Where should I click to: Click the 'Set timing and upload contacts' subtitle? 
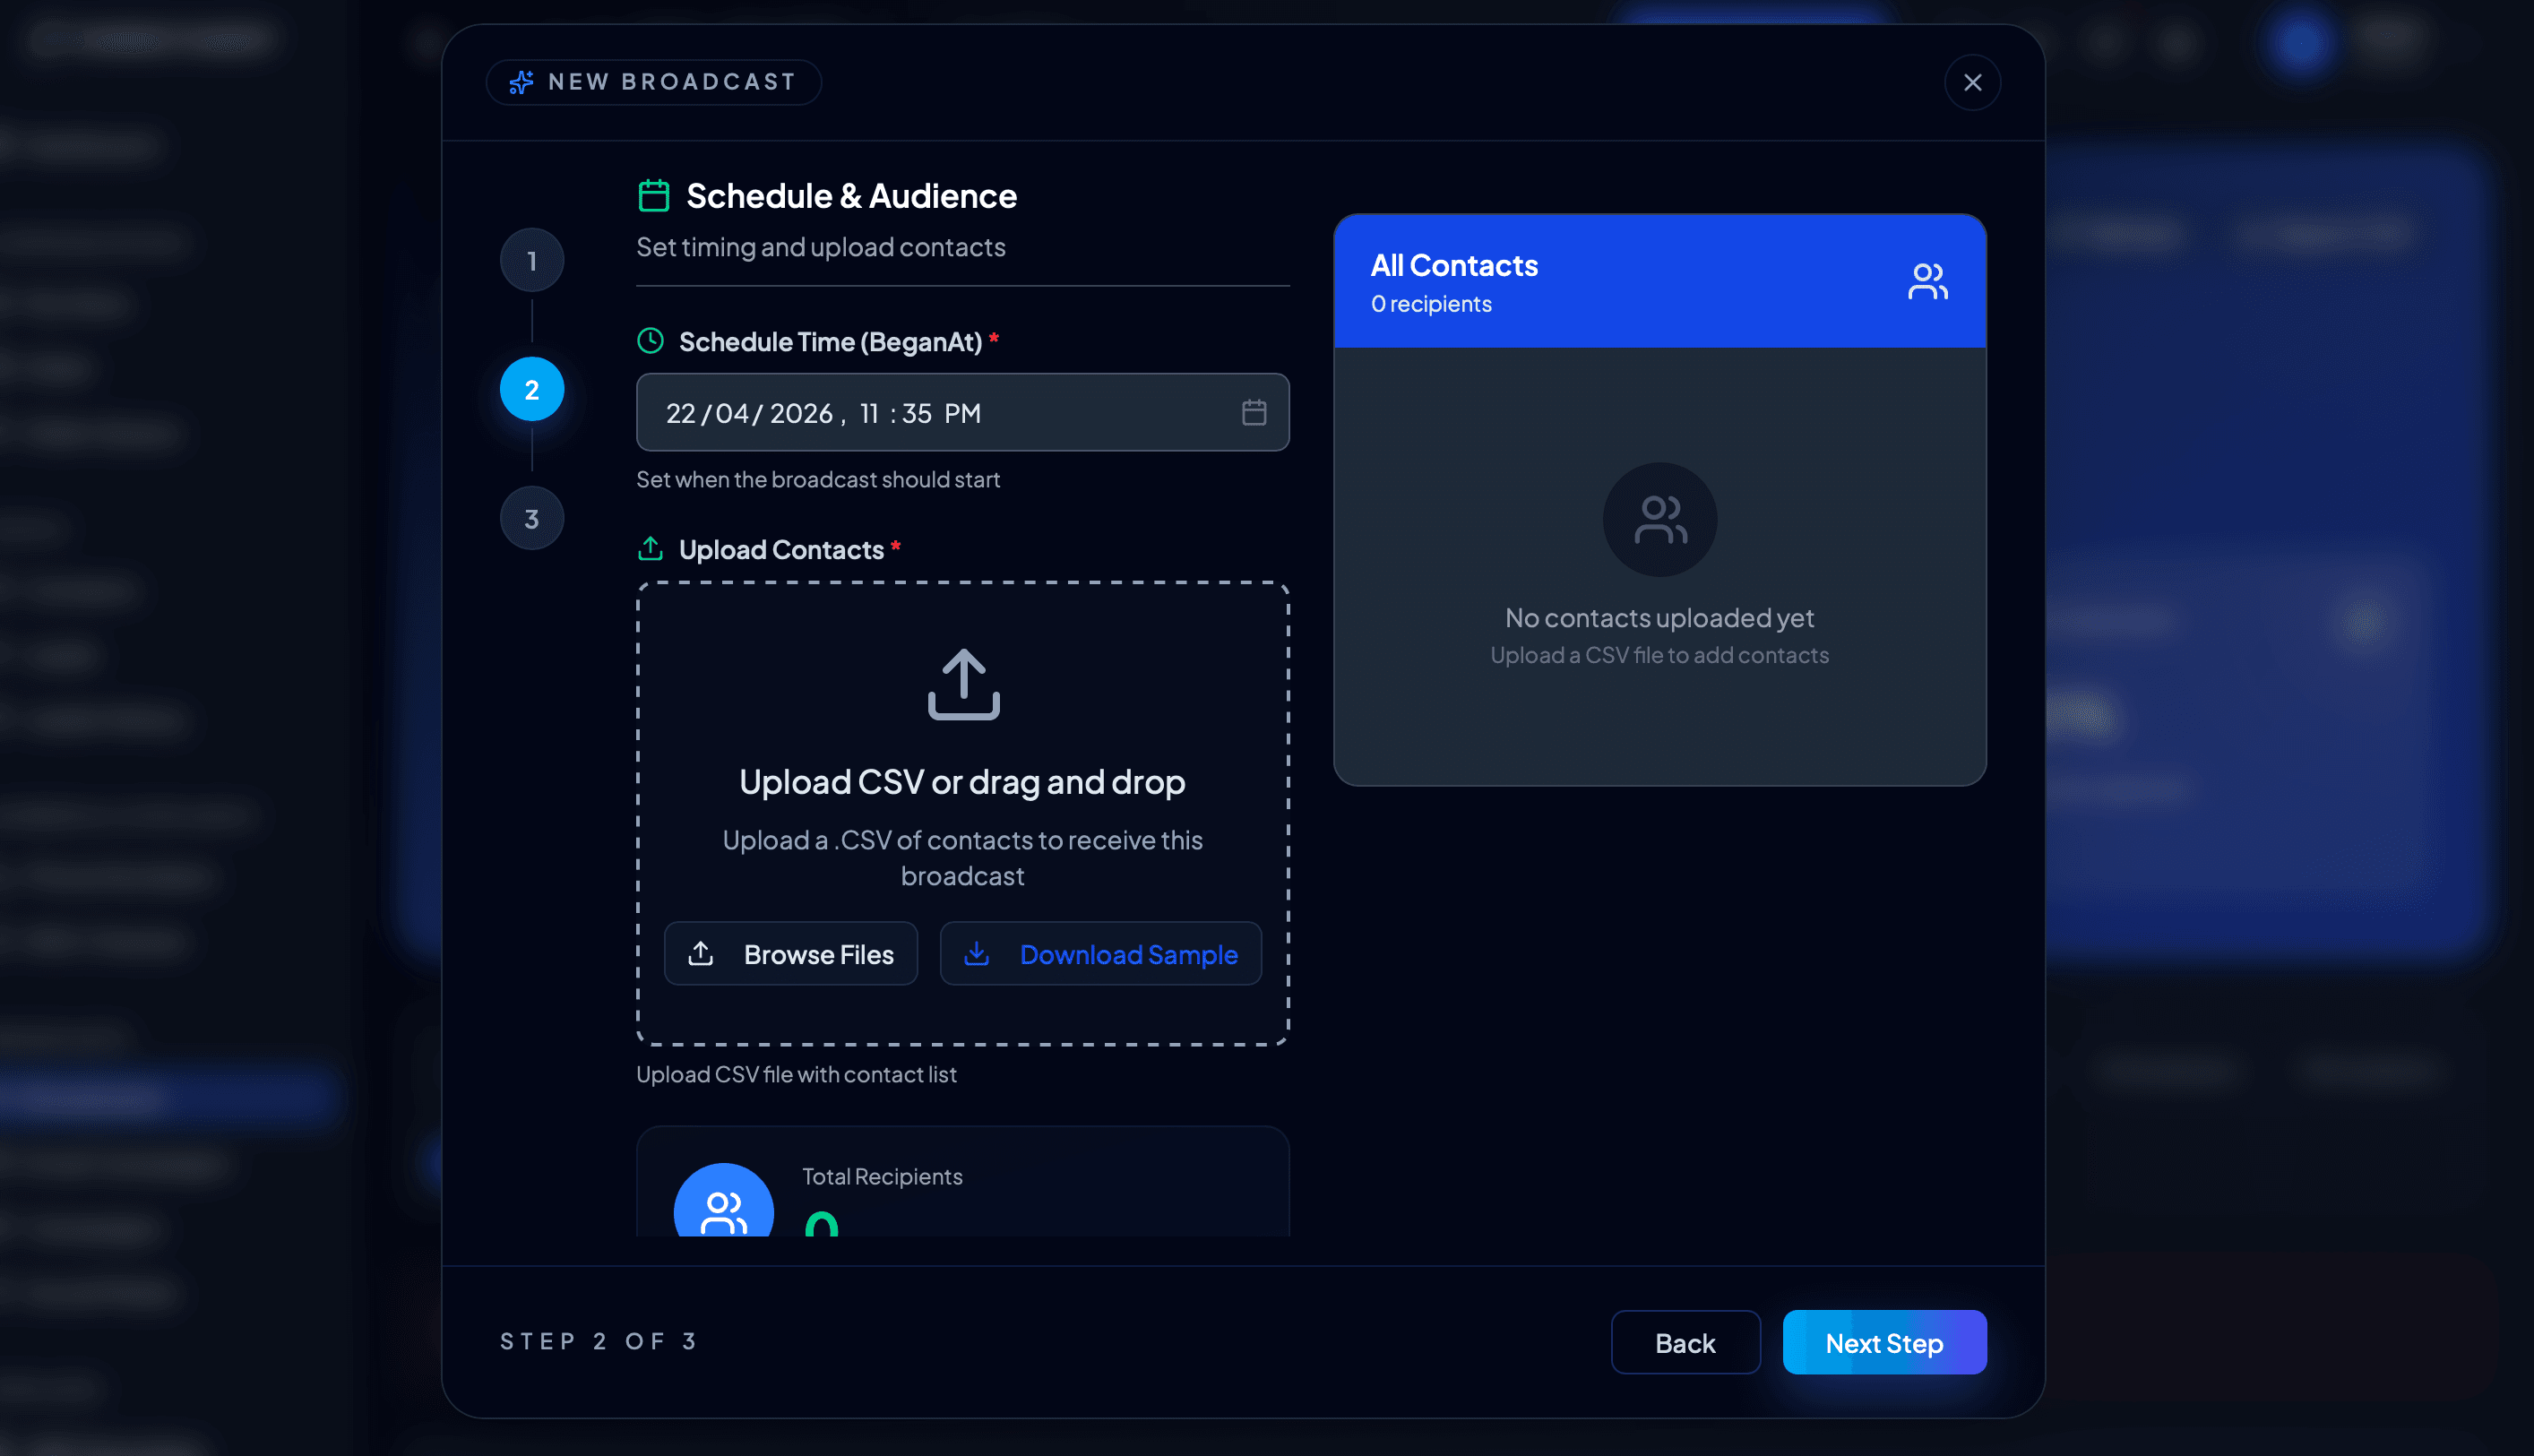coord(821,247)
